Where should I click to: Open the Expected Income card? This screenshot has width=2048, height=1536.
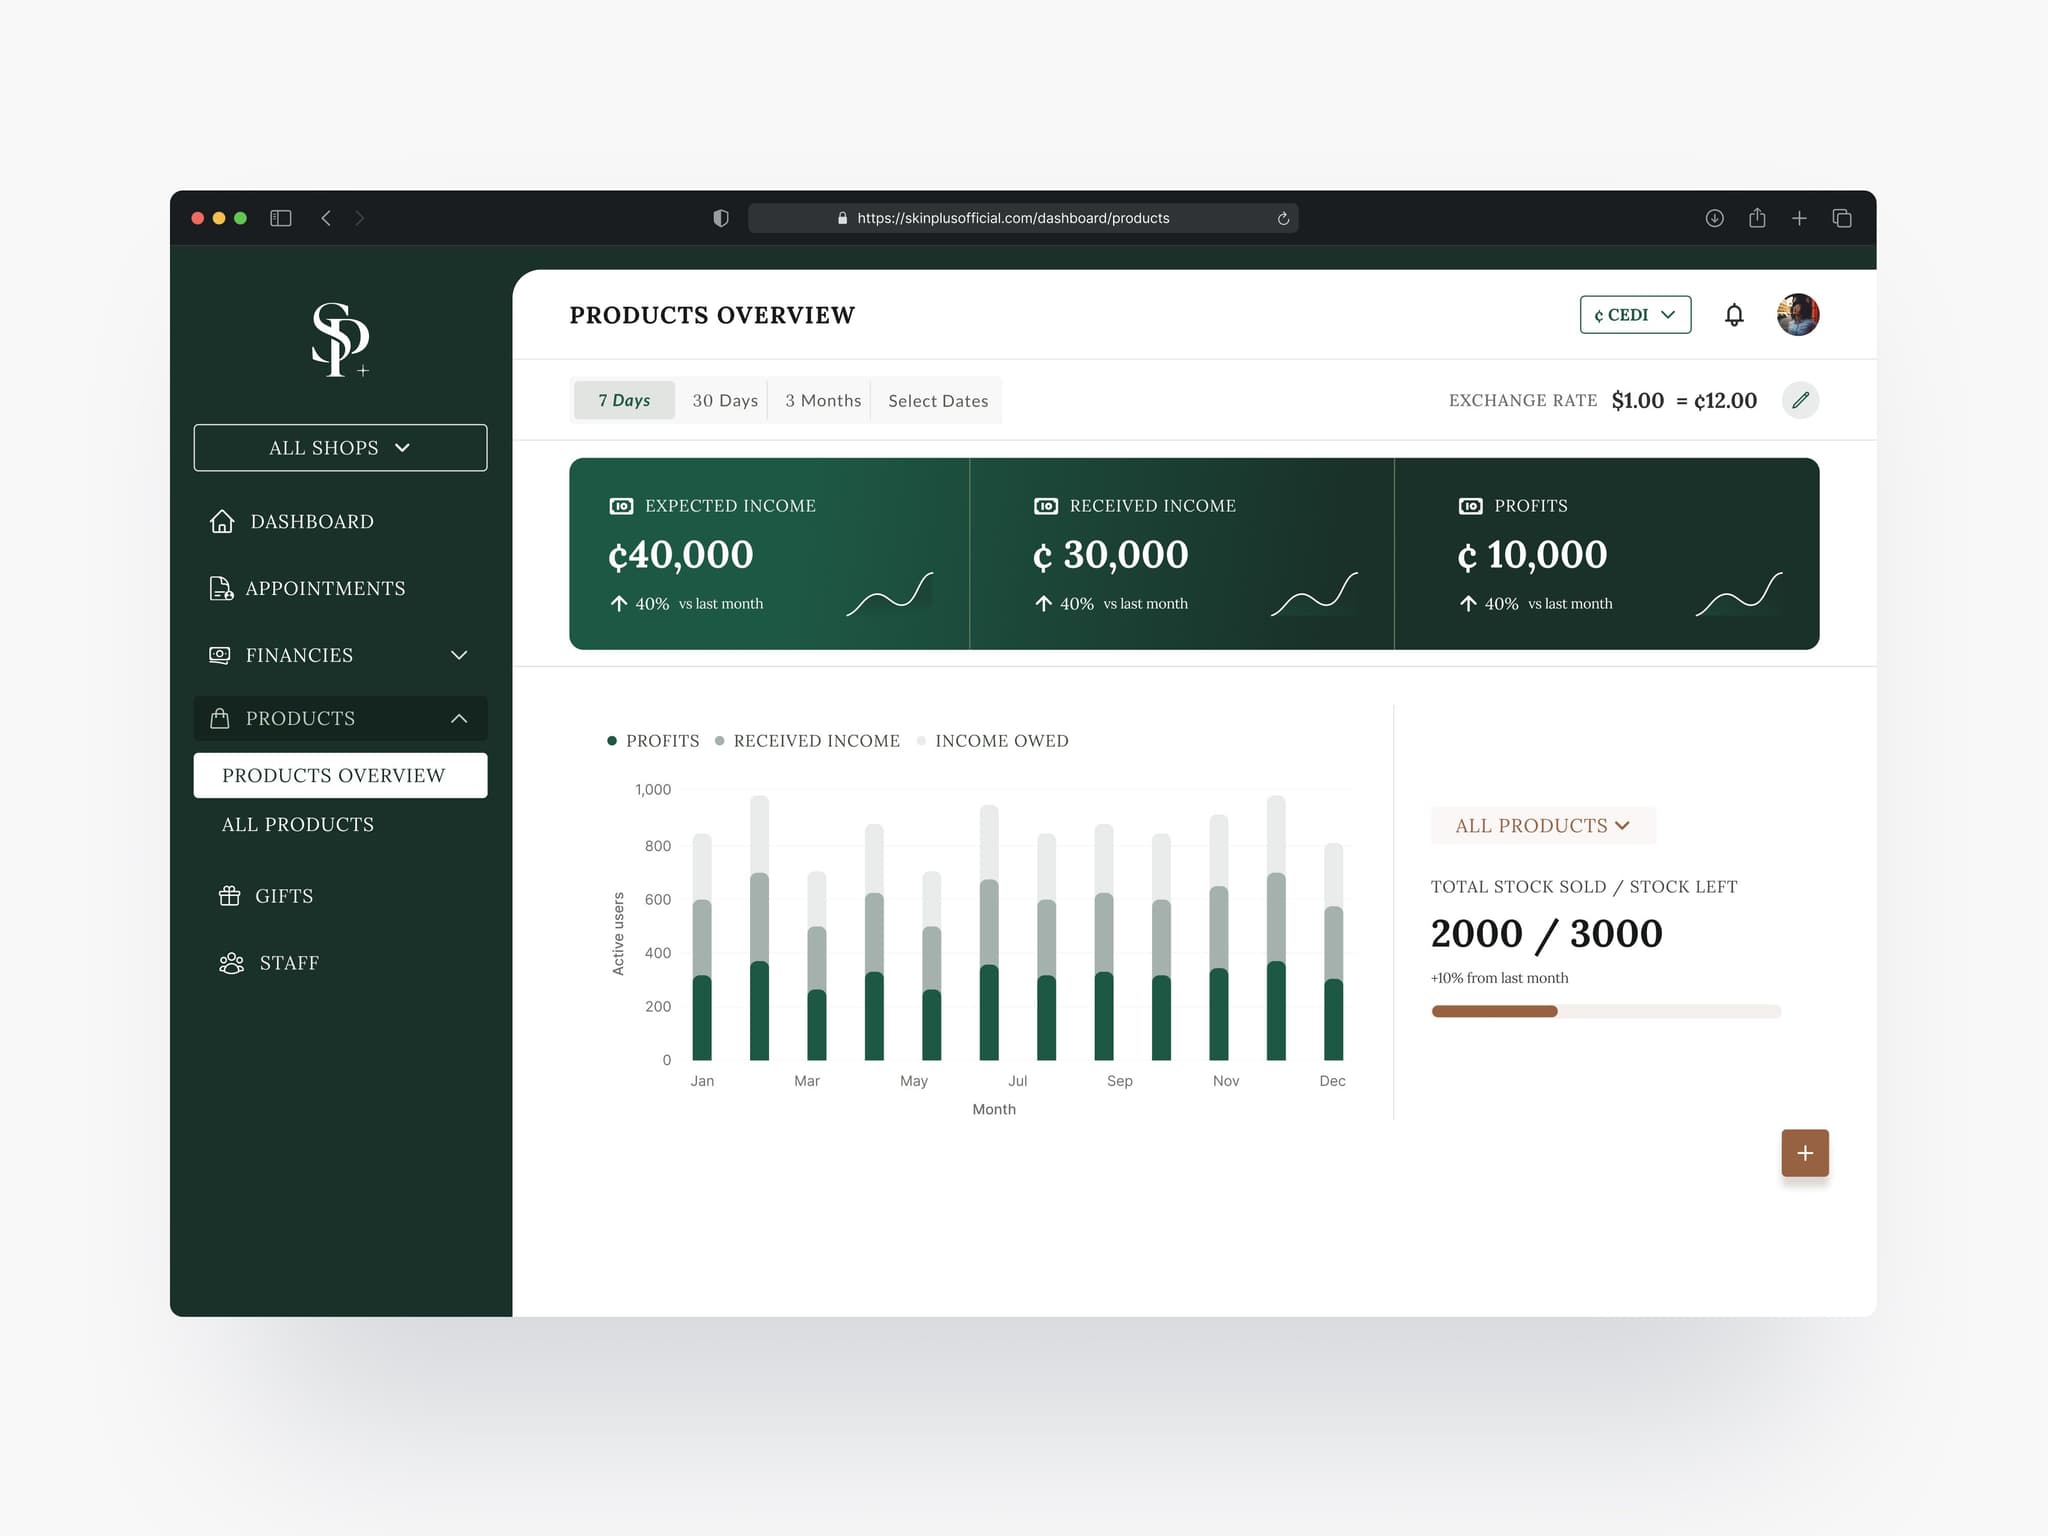click(769, 554)
